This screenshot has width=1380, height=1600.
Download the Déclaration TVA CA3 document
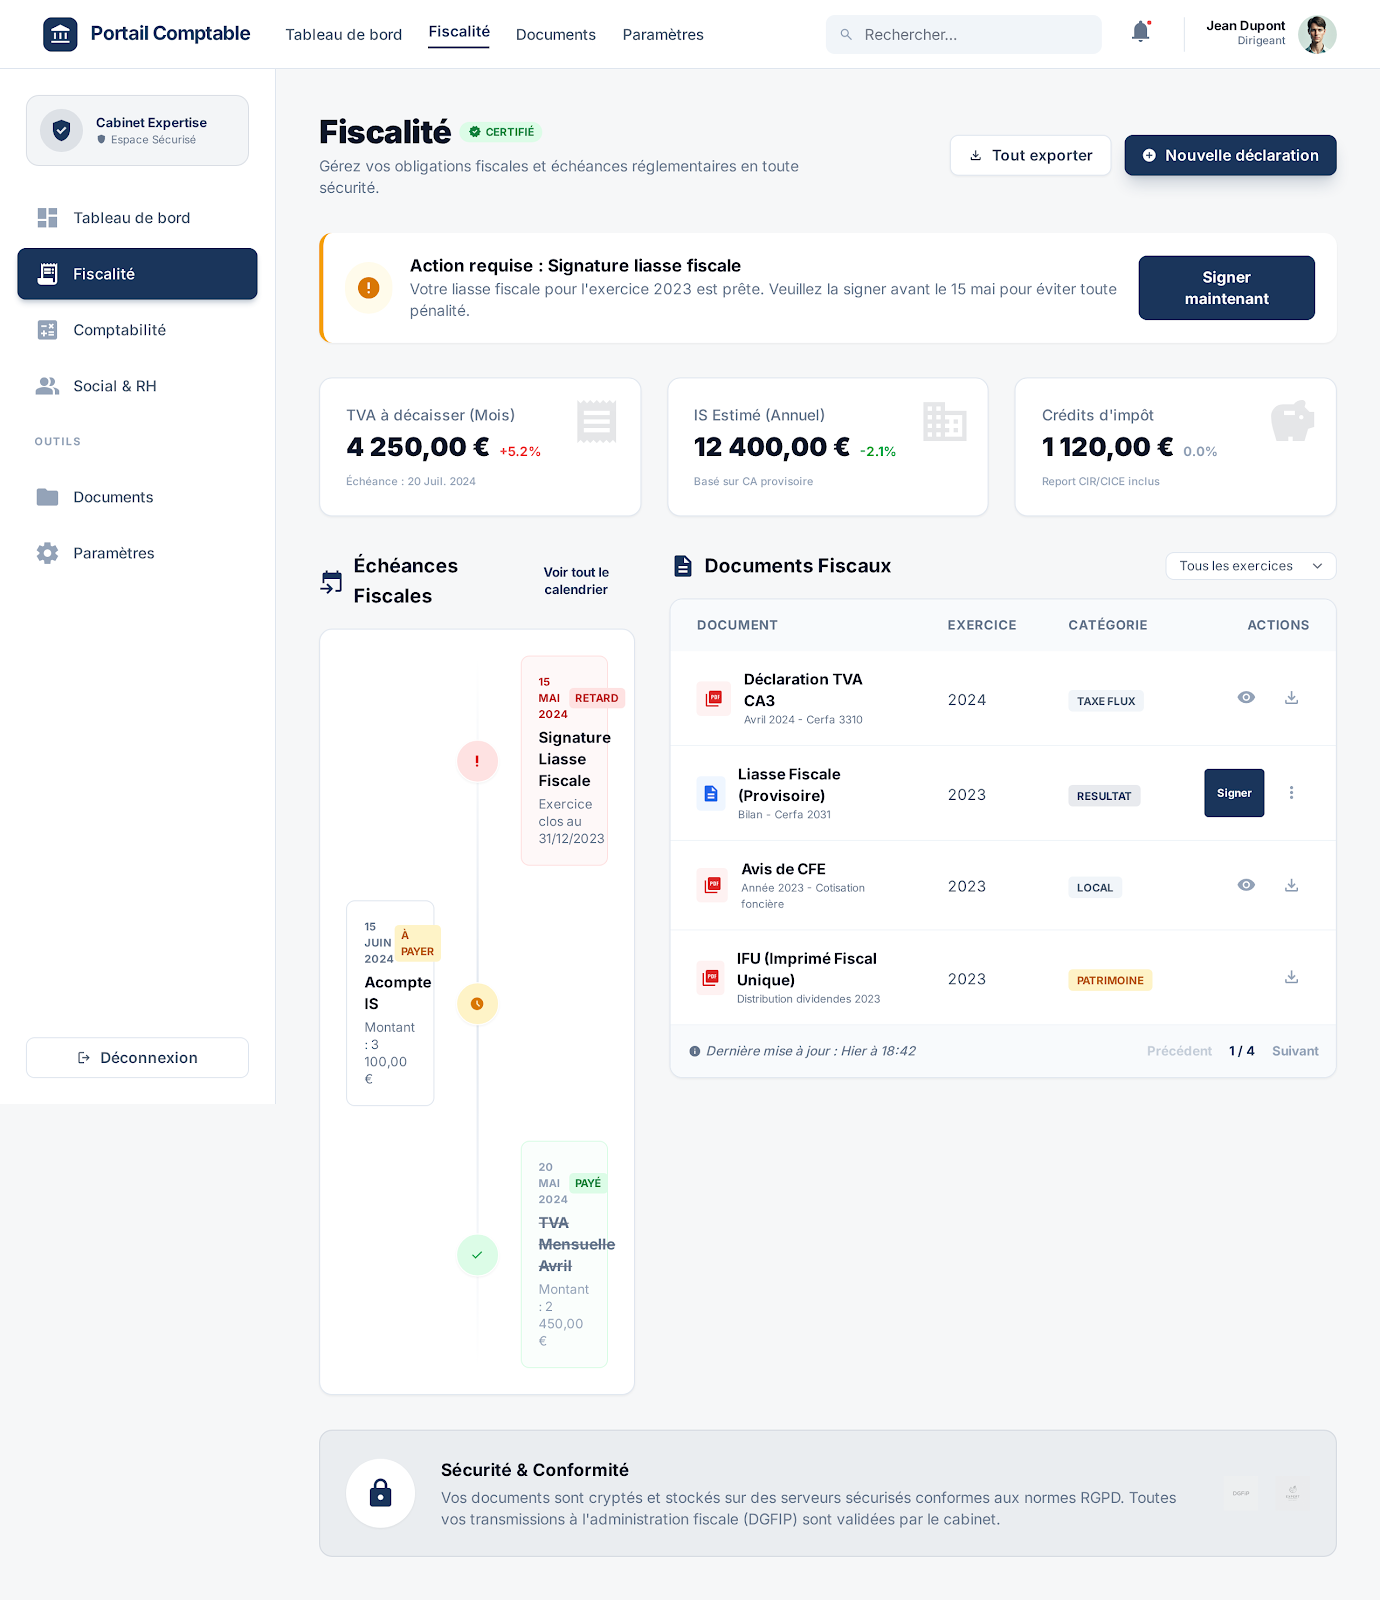pyautogui.click(x=1291, y=698)
